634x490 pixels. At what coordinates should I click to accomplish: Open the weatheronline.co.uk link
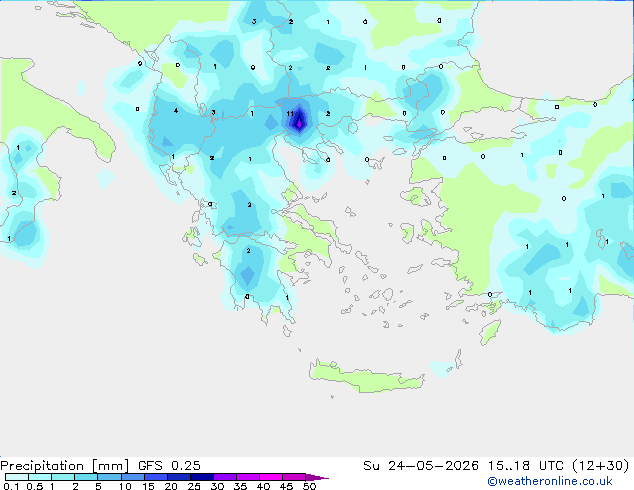tap(549, 481)
